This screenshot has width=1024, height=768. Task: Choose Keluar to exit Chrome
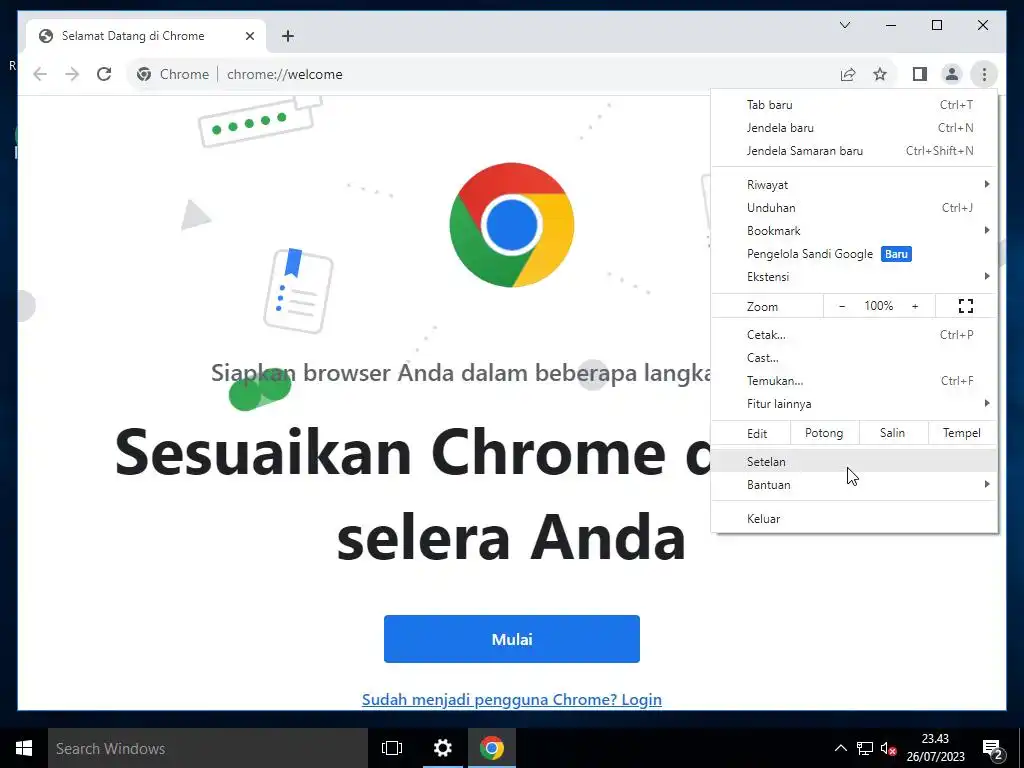pyautogui.click(x=854, y=519)
